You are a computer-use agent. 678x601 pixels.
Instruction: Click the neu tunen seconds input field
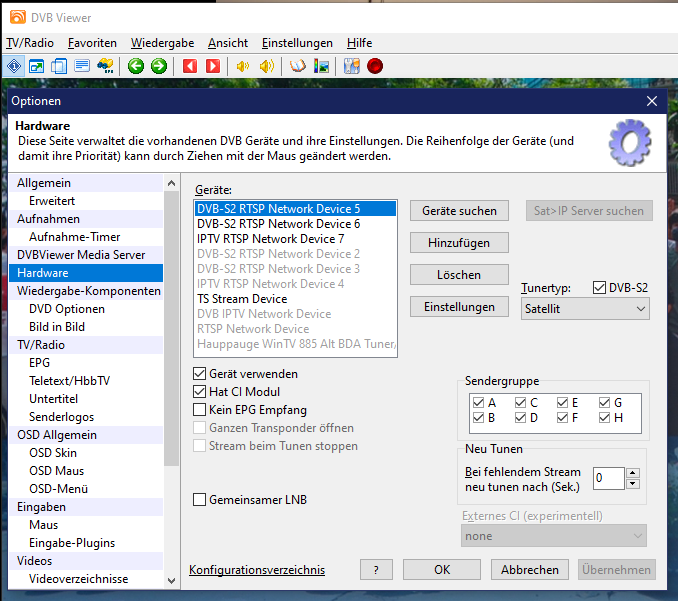[608, 478]
